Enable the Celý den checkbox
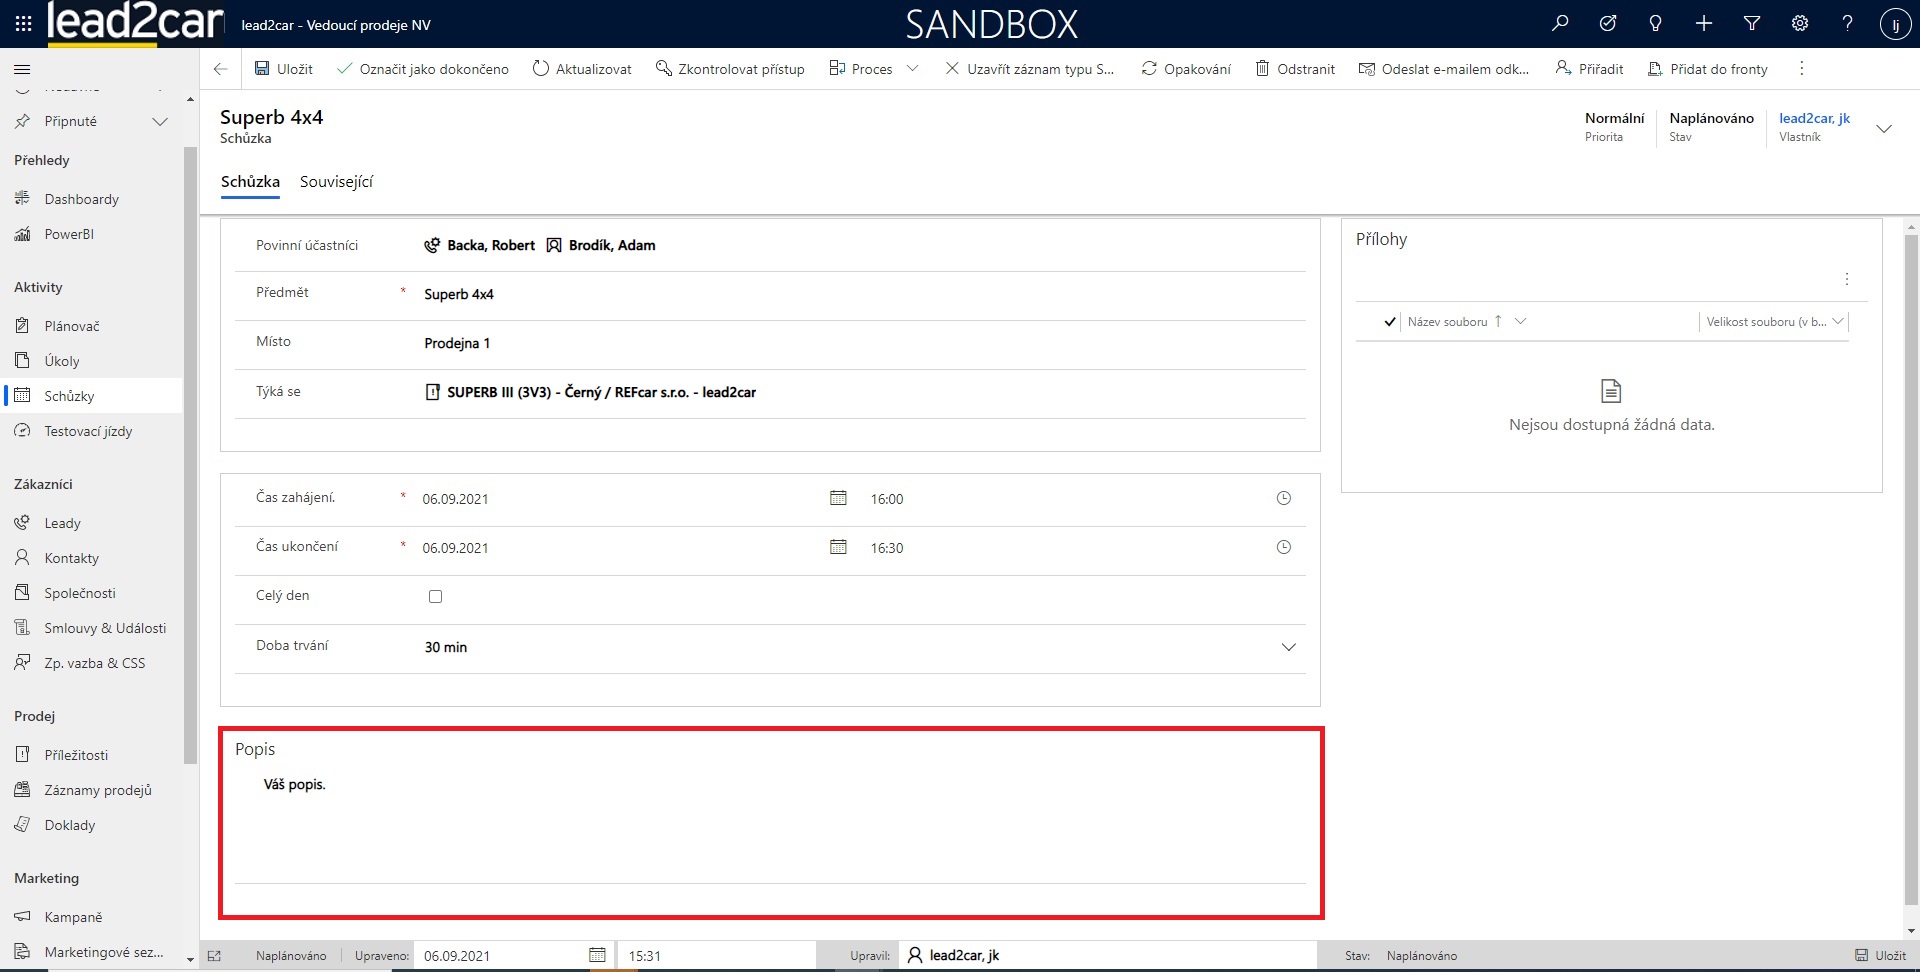The width and height of the screenshot is (1920, 972). [x=435, y=597]
